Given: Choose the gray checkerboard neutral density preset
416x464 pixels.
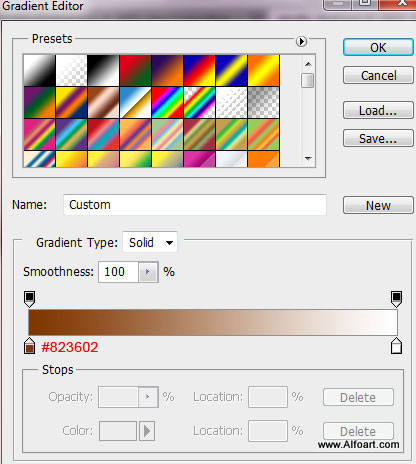Looking at the screenshot, I should click(263, 102).
